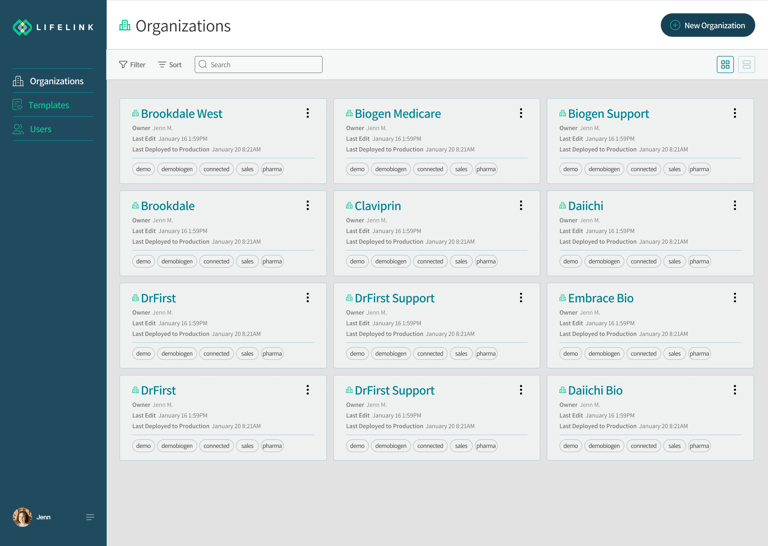Open the Embrace Bio organization
The image size is (768, 546).
coord(600,298)
